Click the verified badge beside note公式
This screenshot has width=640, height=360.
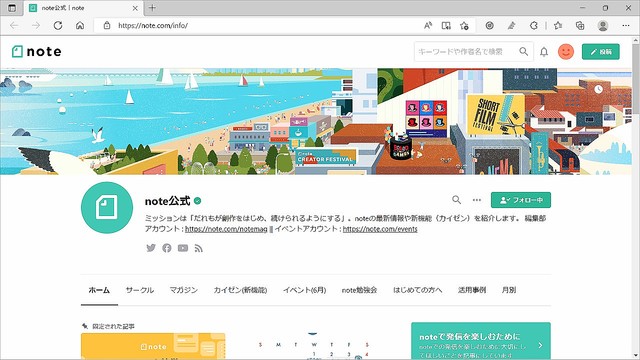(x=198, y=201)
